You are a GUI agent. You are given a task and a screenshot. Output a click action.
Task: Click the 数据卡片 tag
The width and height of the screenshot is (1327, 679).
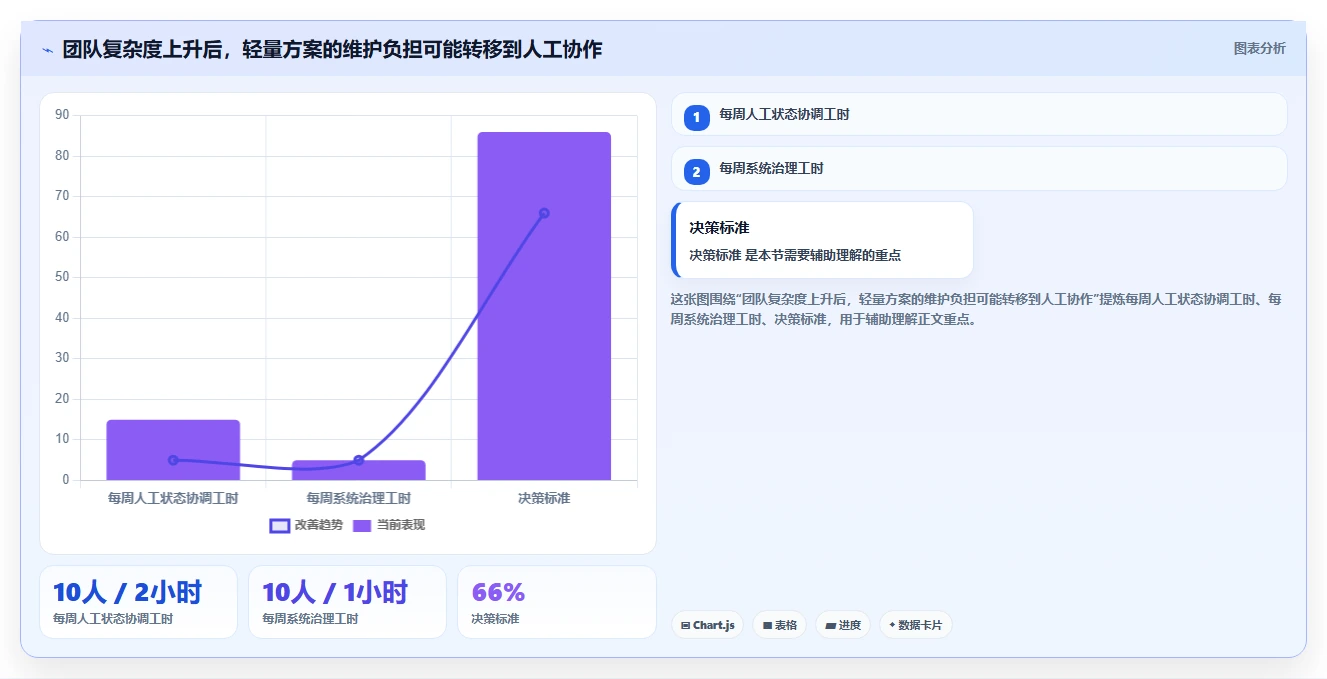pos(915,625)
